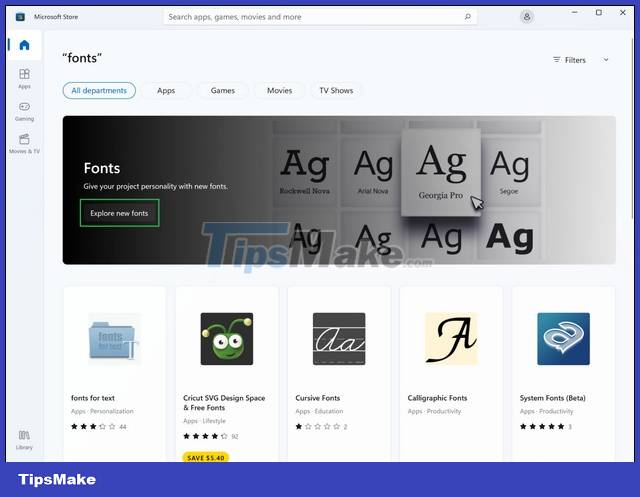
Task: Open the System Fonts (Beta) icon
Action: click(563, 339)
